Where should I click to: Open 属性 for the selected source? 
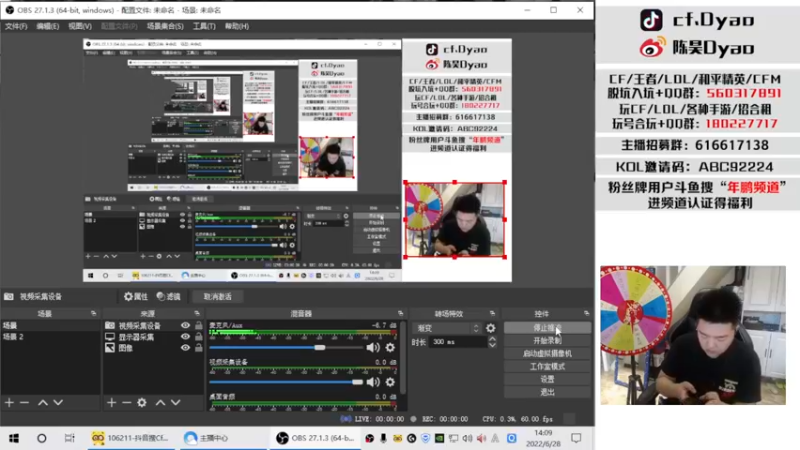pos(136,296)
